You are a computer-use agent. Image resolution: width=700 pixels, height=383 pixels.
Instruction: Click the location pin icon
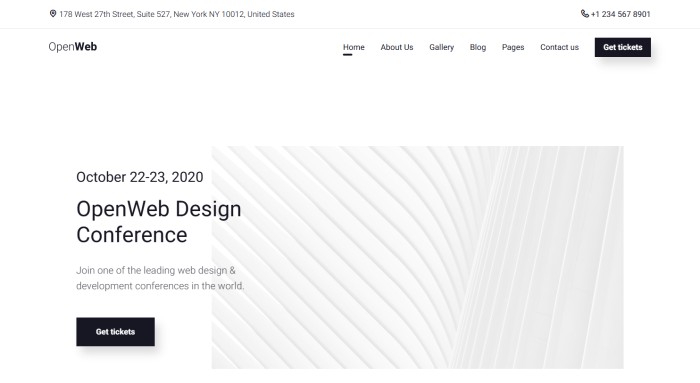(53, 14)
